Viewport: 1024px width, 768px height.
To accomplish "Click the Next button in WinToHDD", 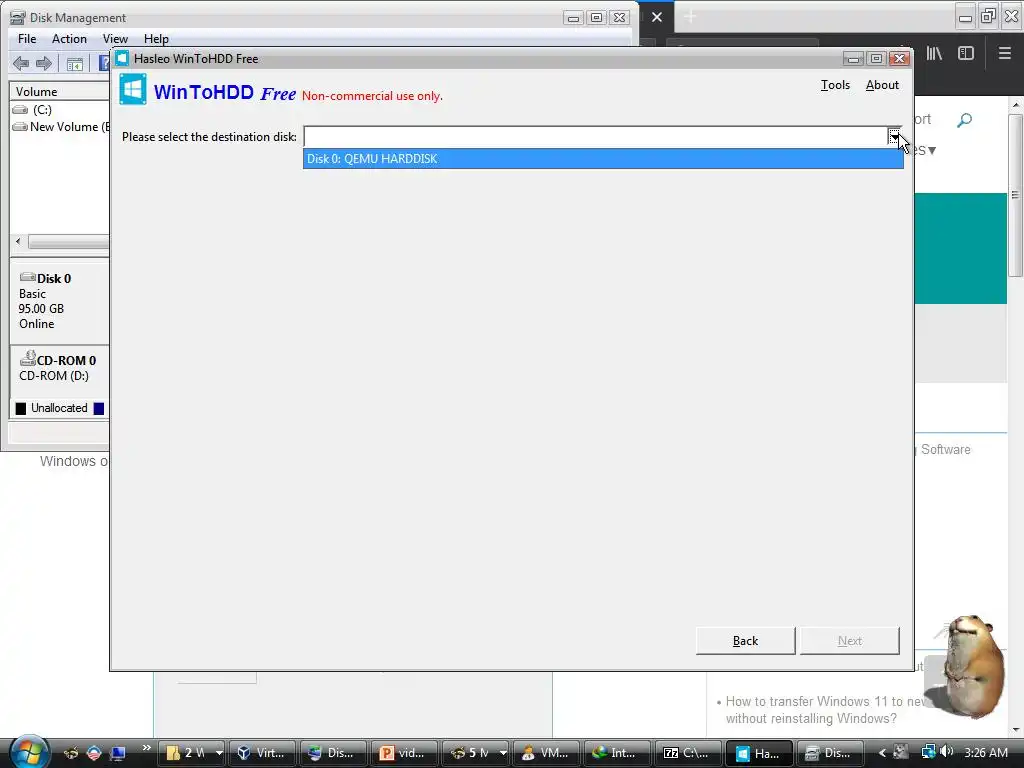I will [850, 641].
